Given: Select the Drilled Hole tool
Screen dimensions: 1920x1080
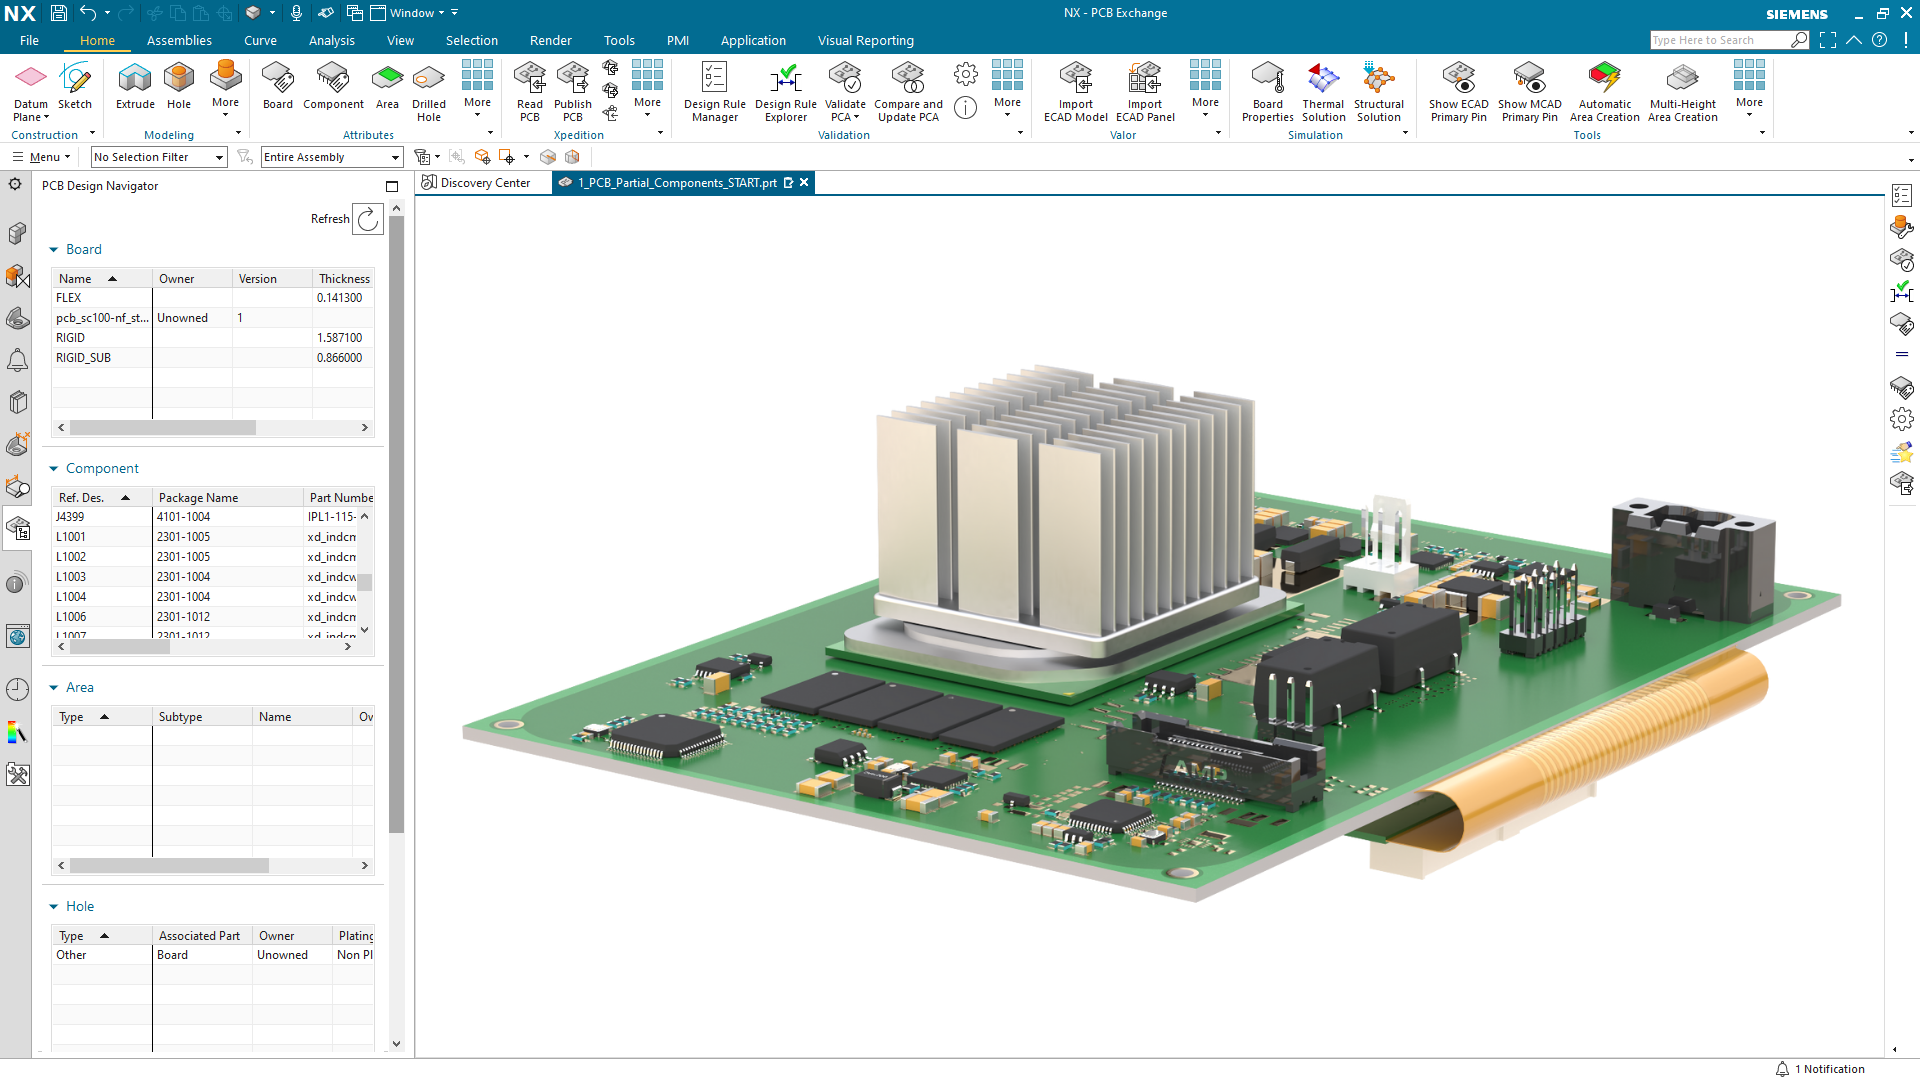Looking at the screenshot, I should [x=428, y=90].
